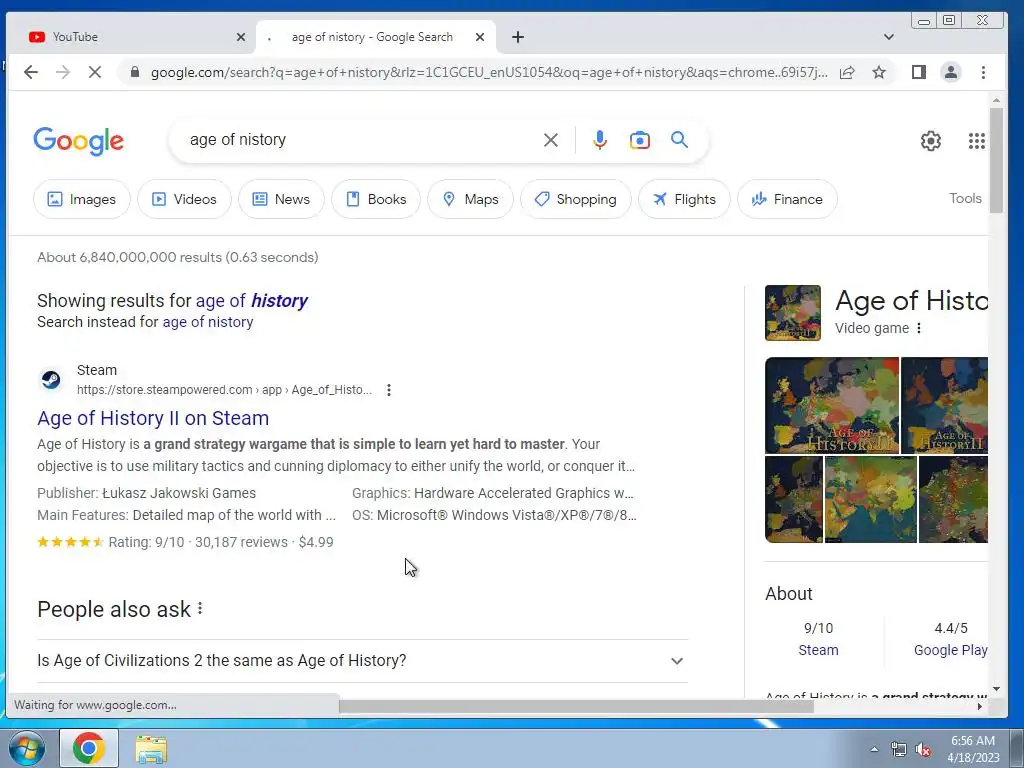Switch to Finance results

pos(787,199)
